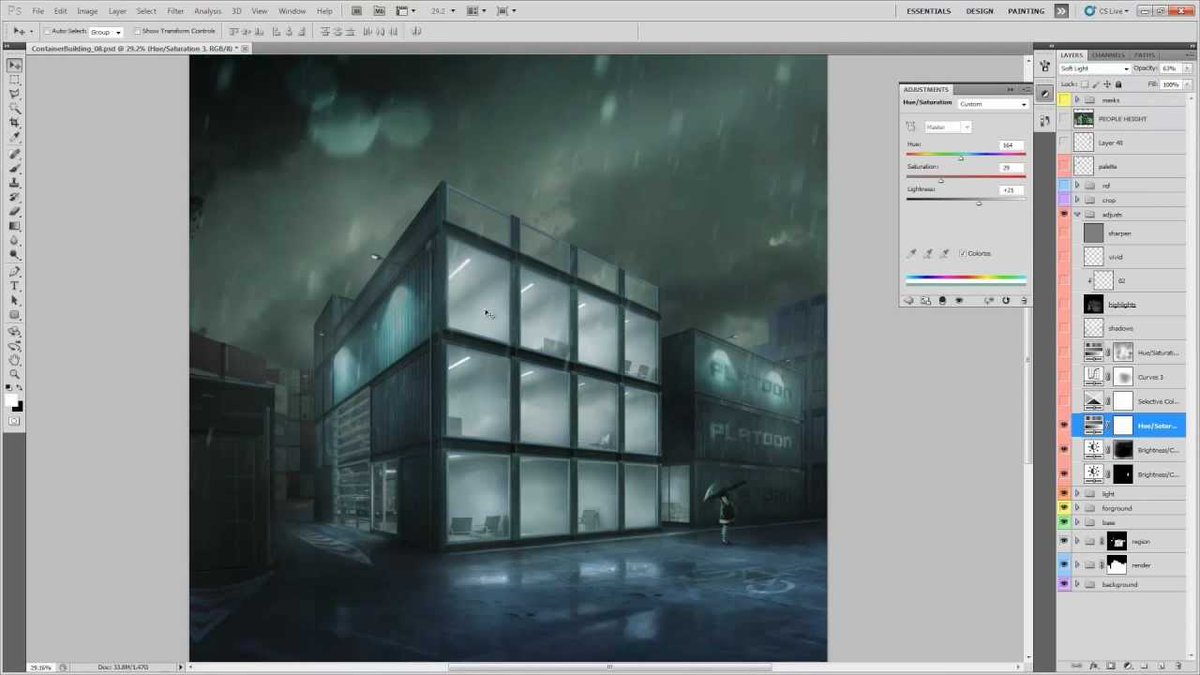Show the PEOPLE HEIGHT layer
Screen dimensions: 1200x675
pos(1064,119)
